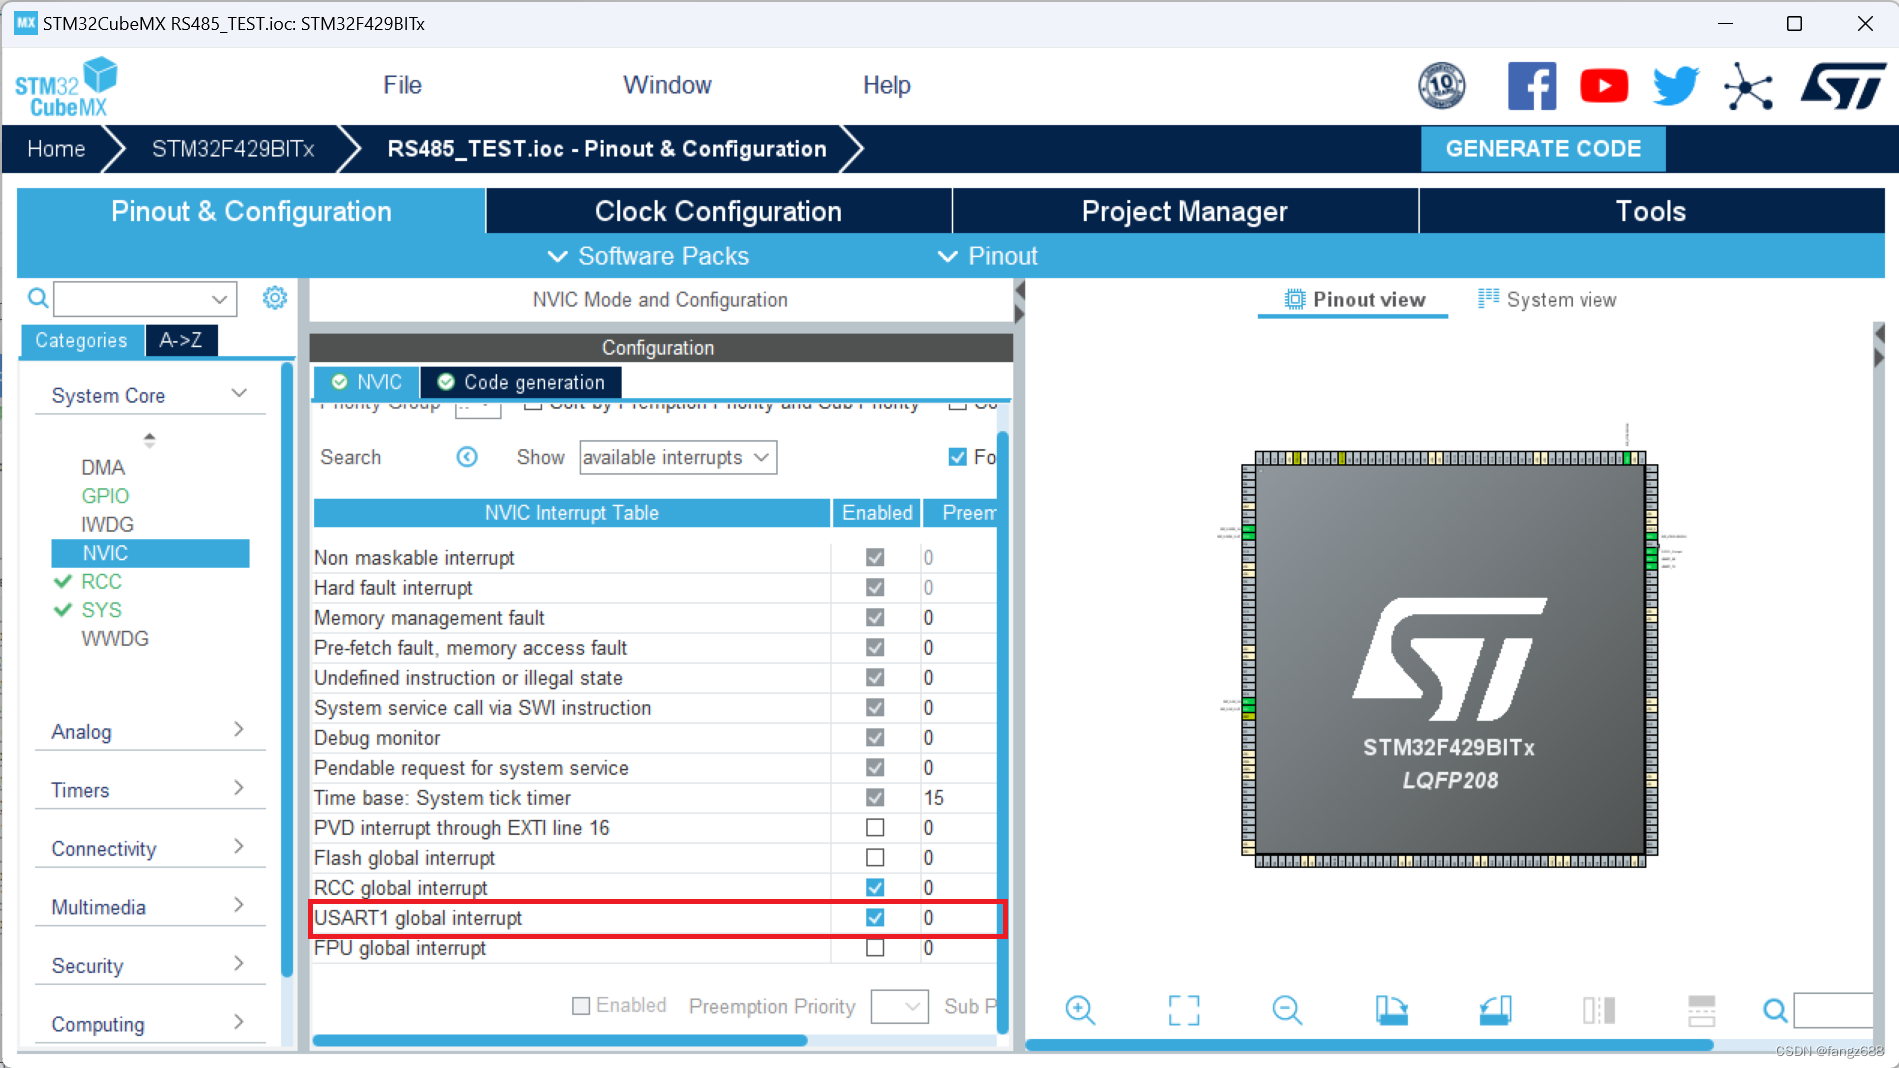Disable the RCC global interrupt checkbox
The width and height of the screenshot is (1899, 1068).
(875, 888)
